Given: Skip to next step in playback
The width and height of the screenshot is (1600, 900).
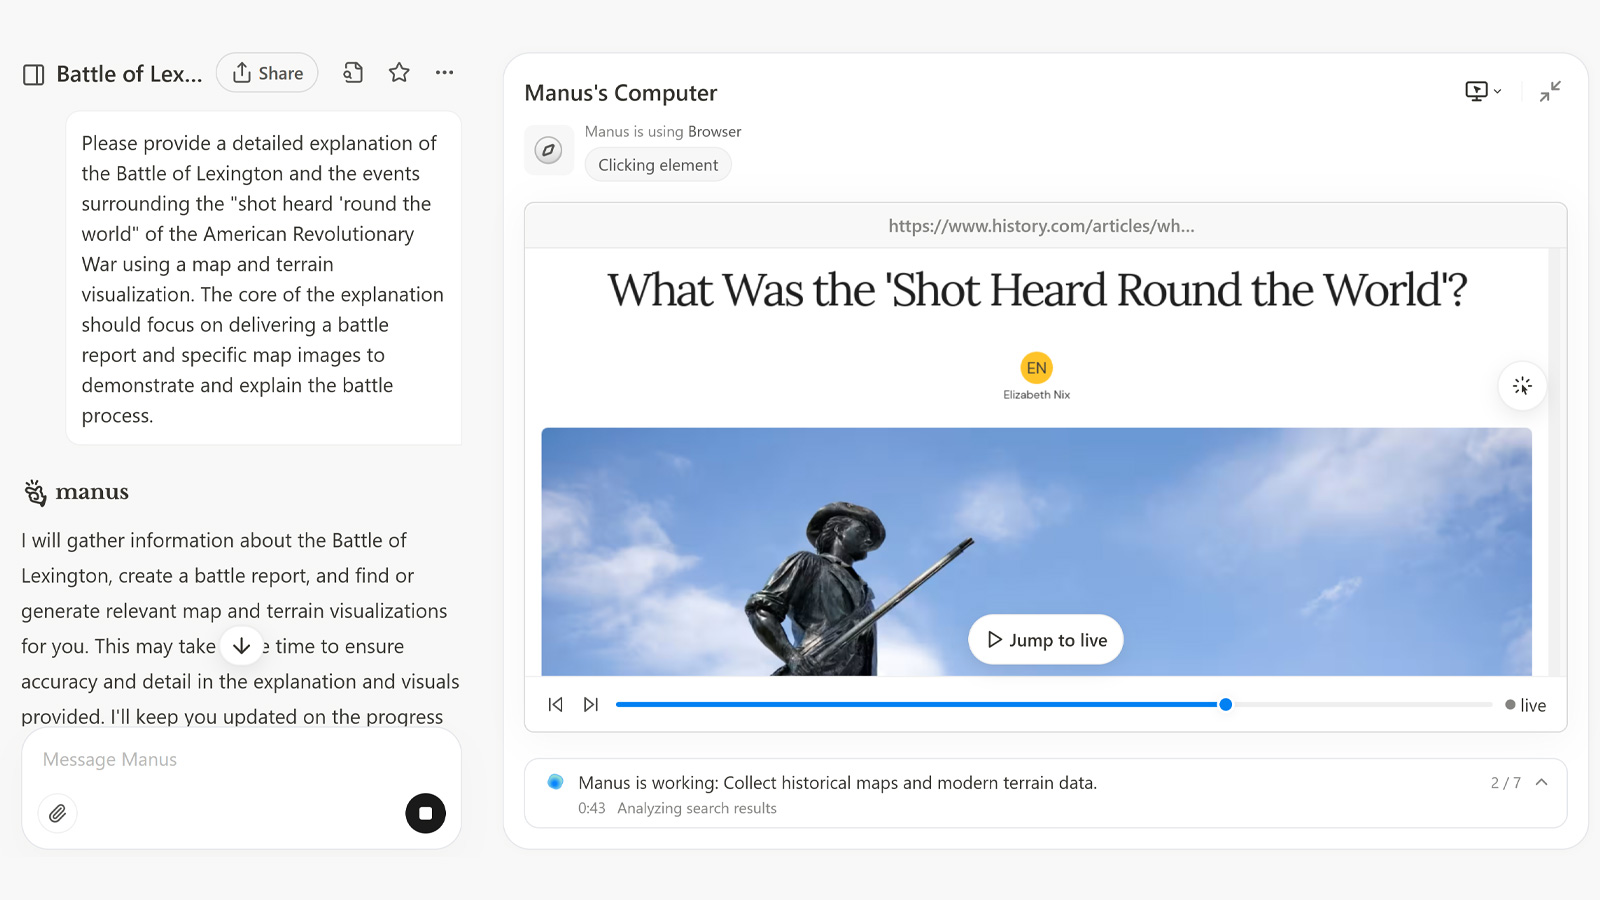Looking at the screenshot, I should point(591,705).
